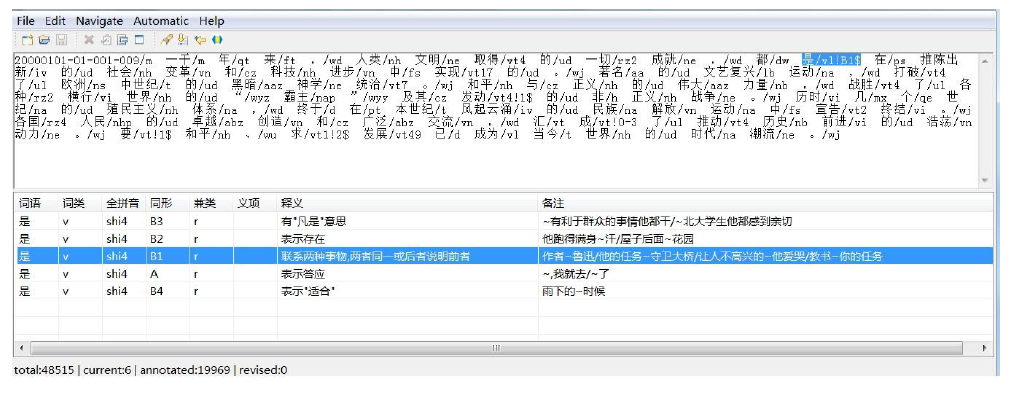Open the Automatic menu
This screenshot has height=398, width=1023.
coord(161,21)
